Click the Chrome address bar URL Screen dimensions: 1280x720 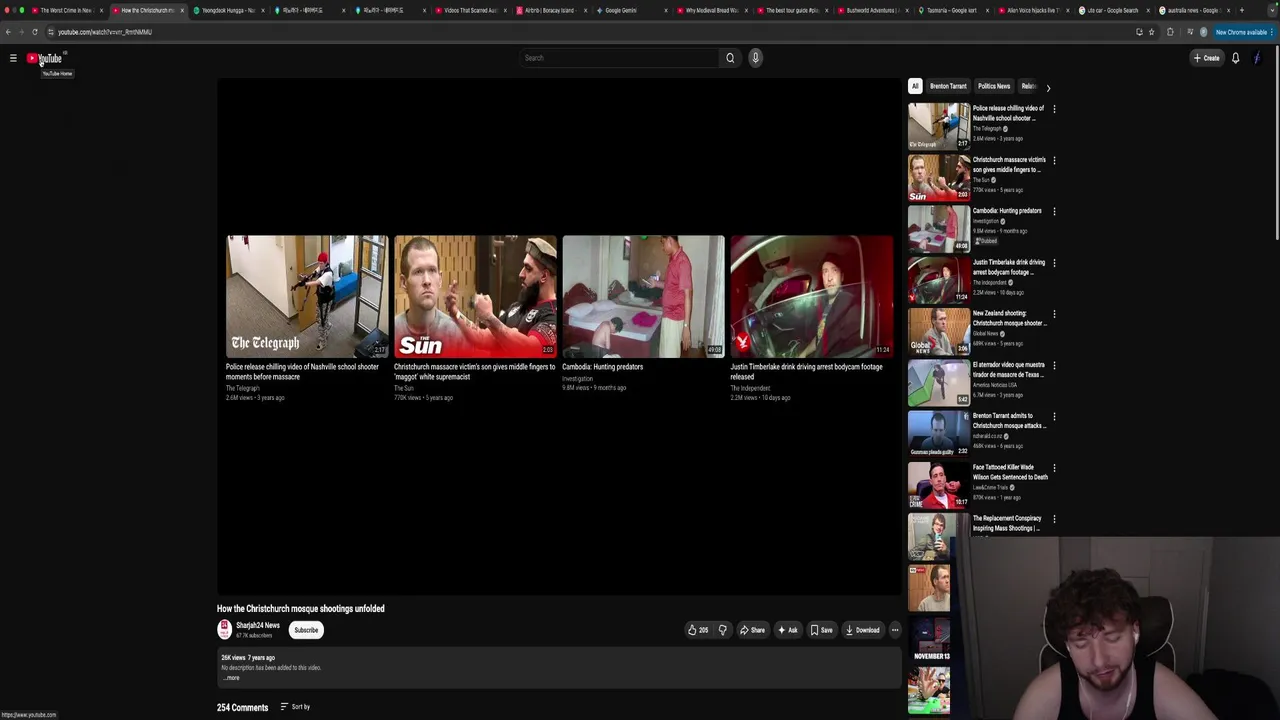tap(105, 32)
